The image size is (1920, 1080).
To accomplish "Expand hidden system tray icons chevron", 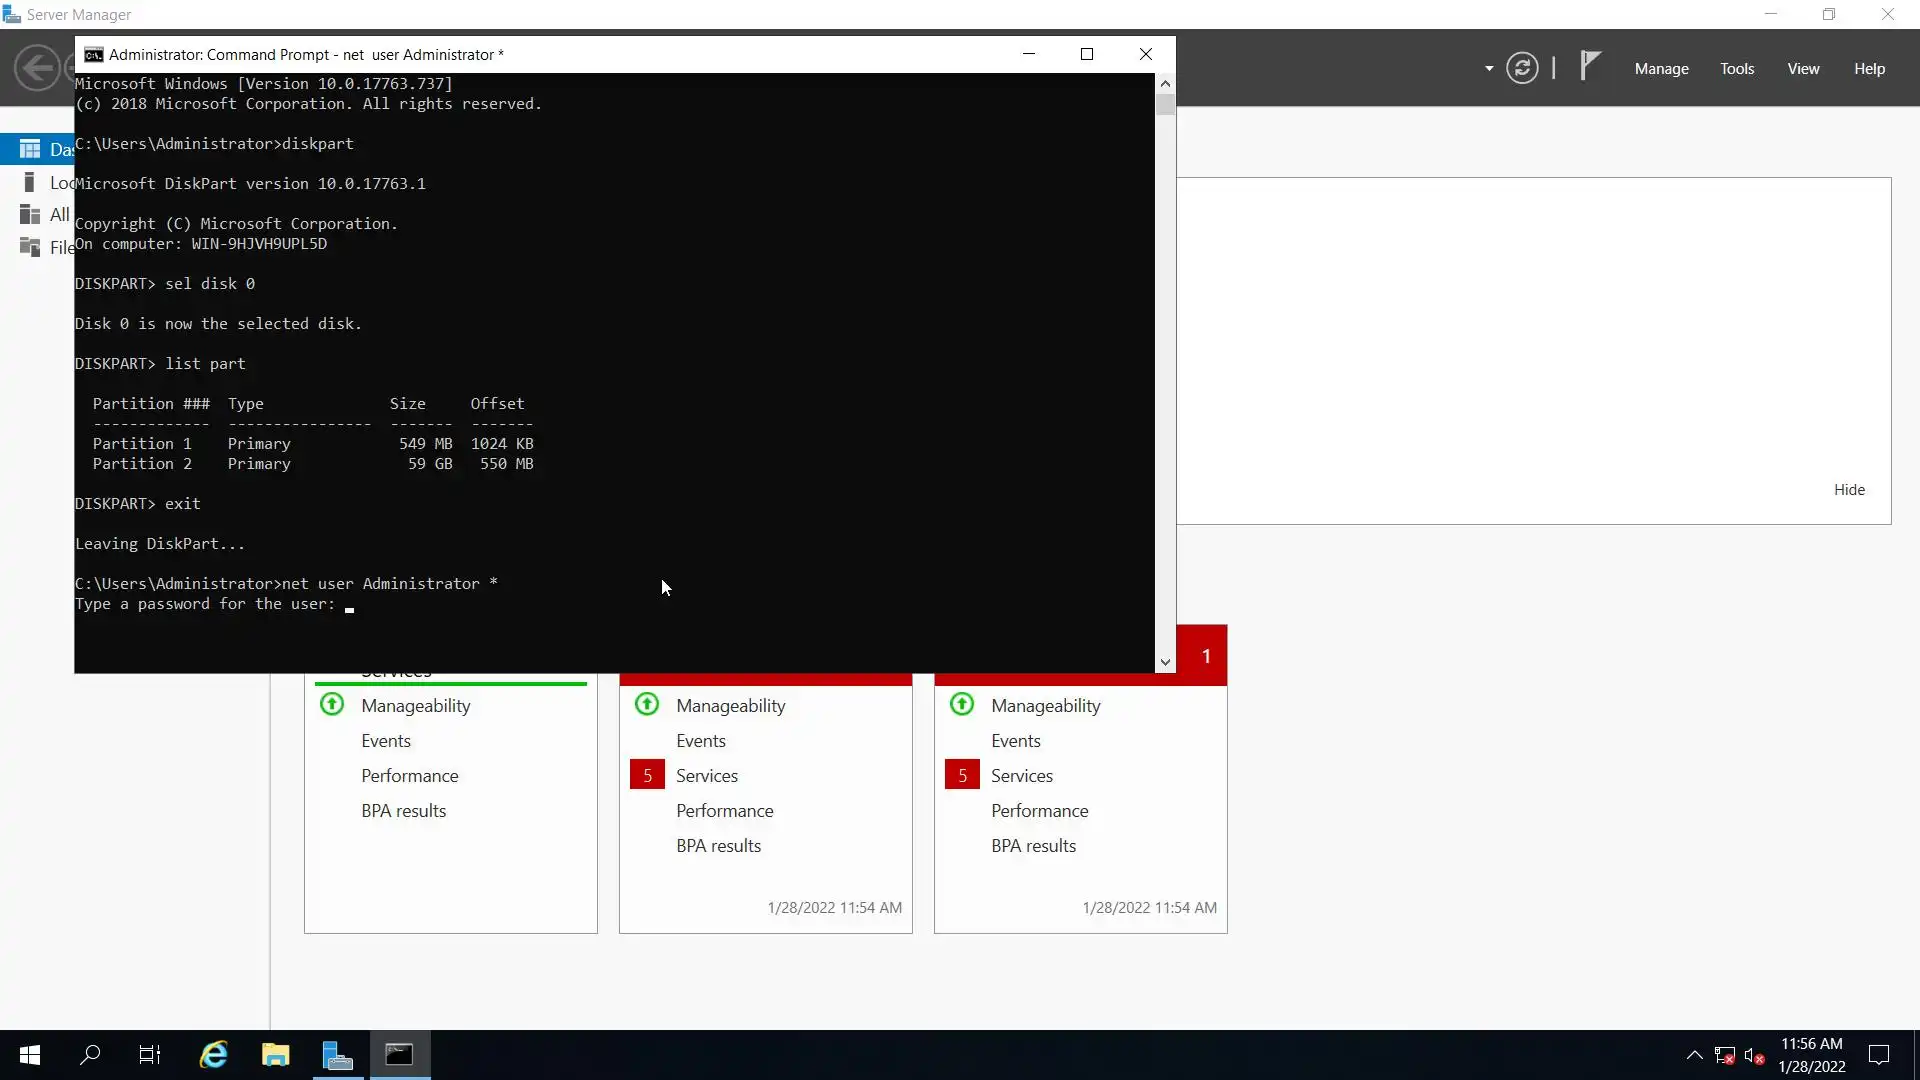I will tap(1694, 1055).
